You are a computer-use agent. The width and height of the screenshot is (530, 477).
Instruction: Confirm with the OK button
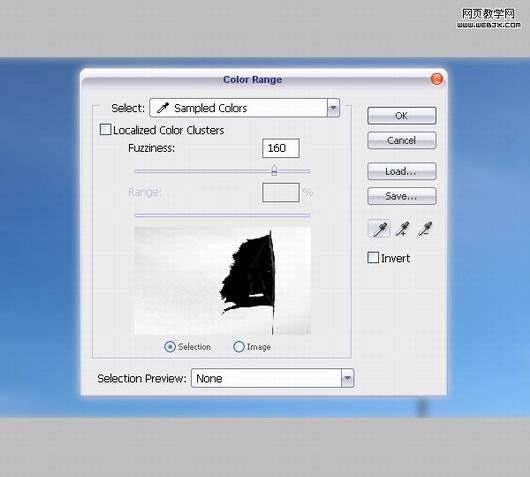[x=402, y=116]
